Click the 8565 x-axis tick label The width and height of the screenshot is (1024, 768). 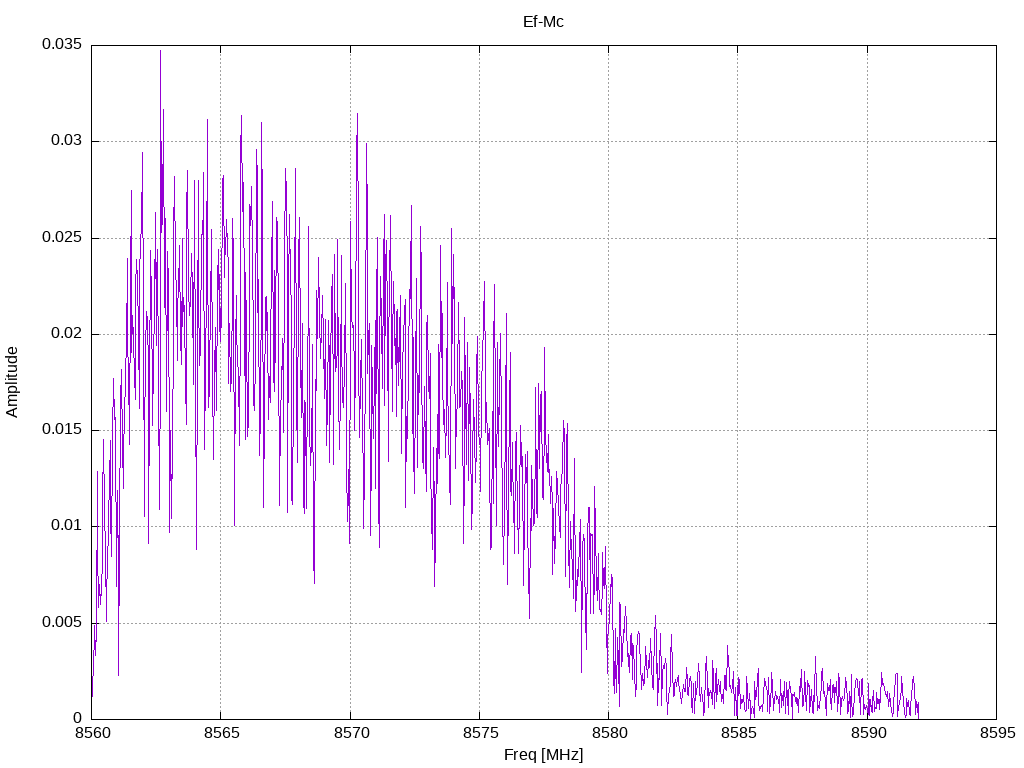point(221,733)
